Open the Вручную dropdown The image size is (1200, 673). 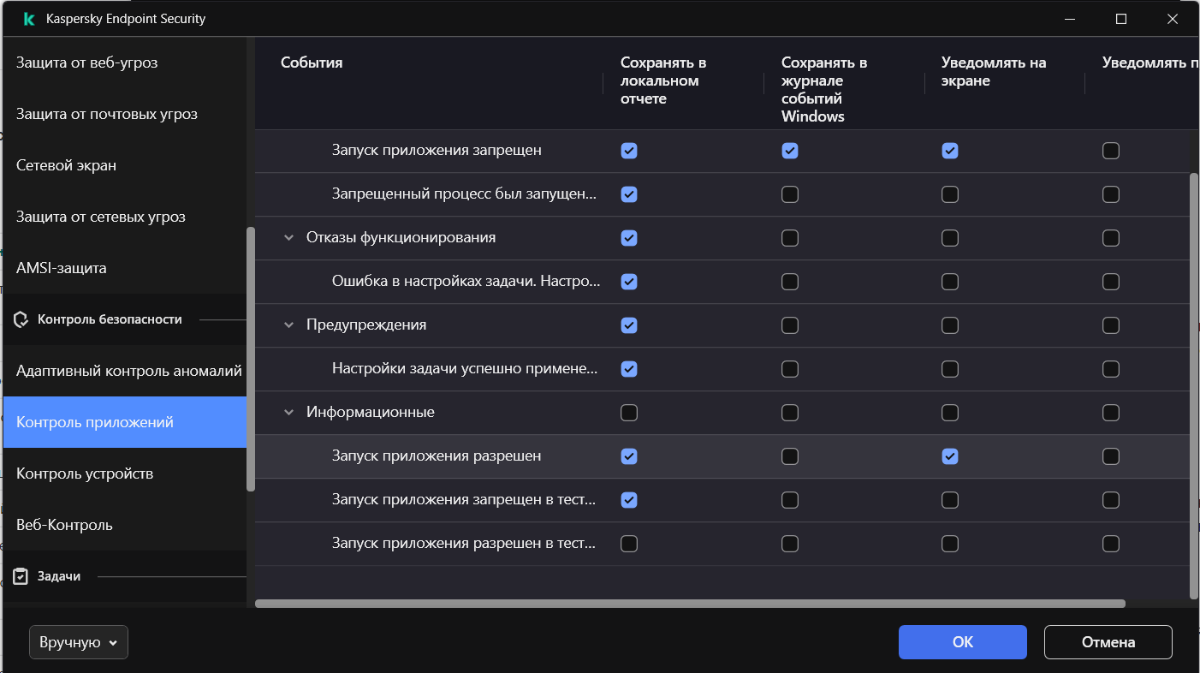click(x=79, y=643)
